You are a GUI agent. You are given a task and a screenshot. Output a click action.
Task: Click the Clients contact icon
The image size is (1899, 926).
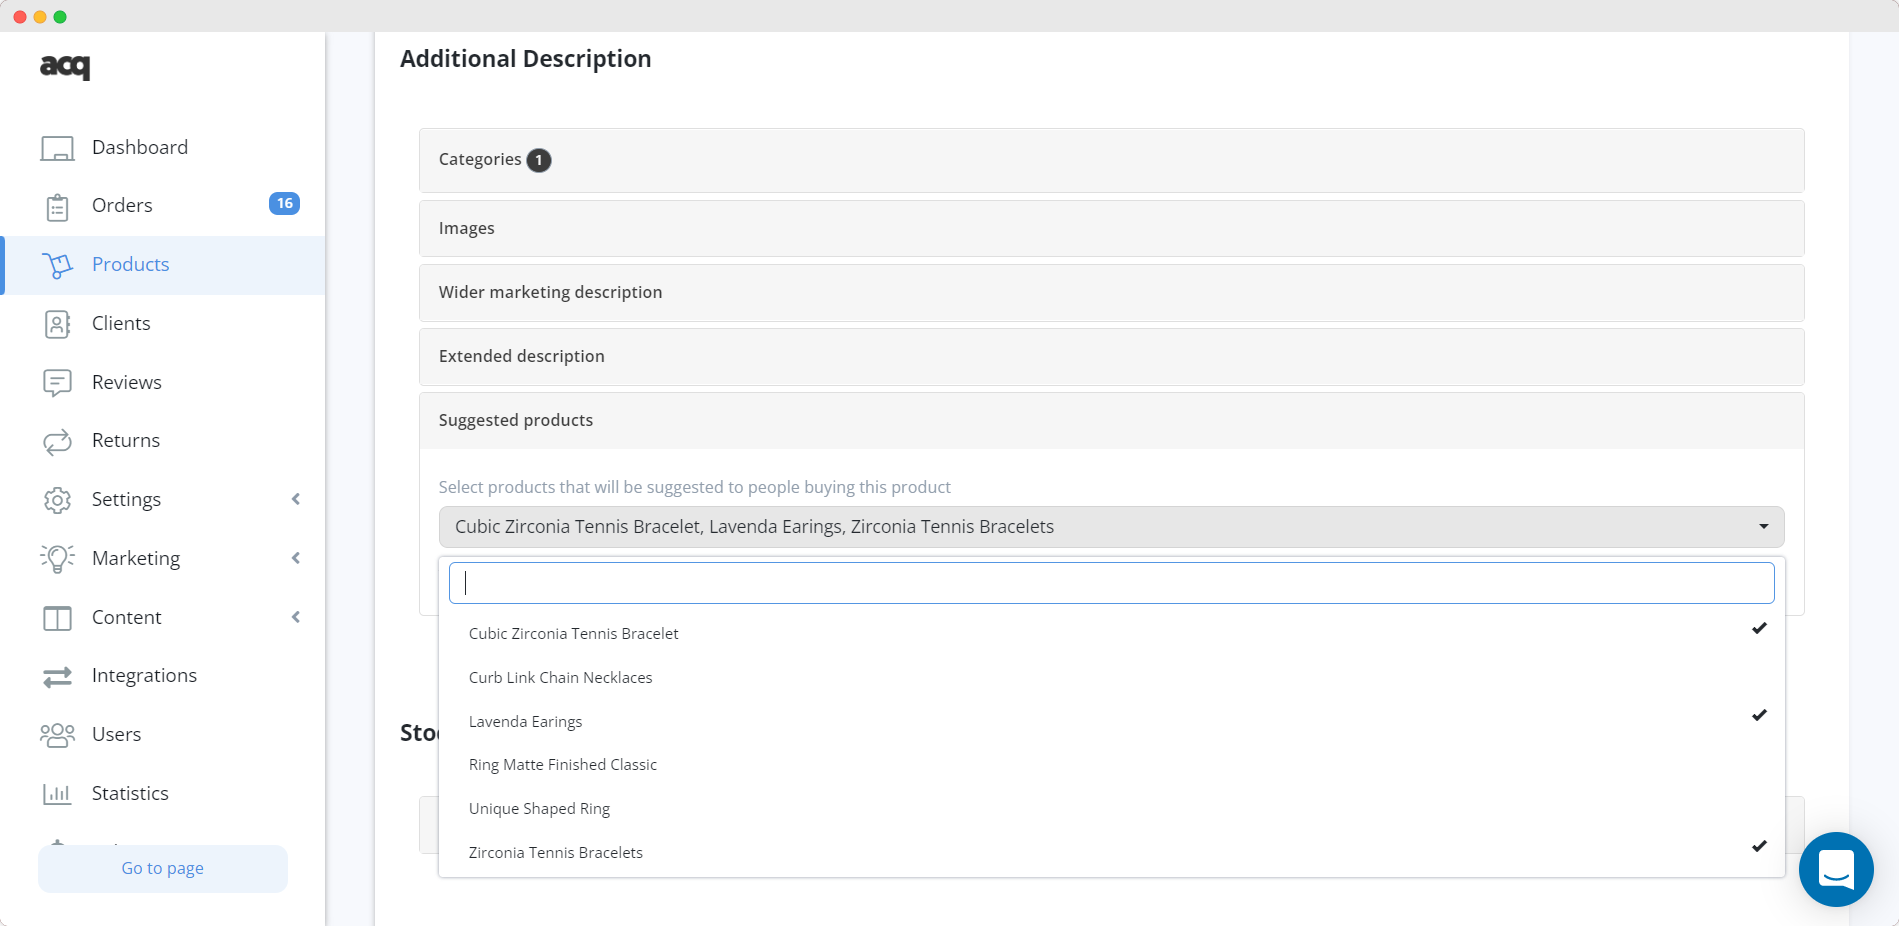click(57, 324)
